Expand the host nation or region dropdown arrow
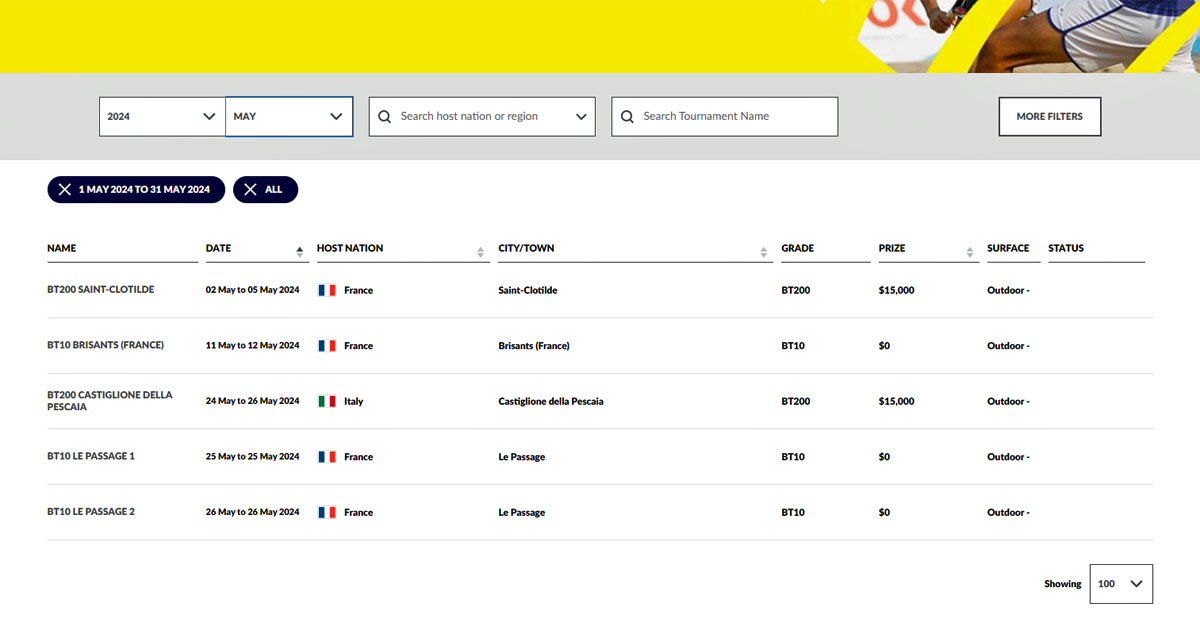Viewport: 1200px width, 630px height. point(581,117)
